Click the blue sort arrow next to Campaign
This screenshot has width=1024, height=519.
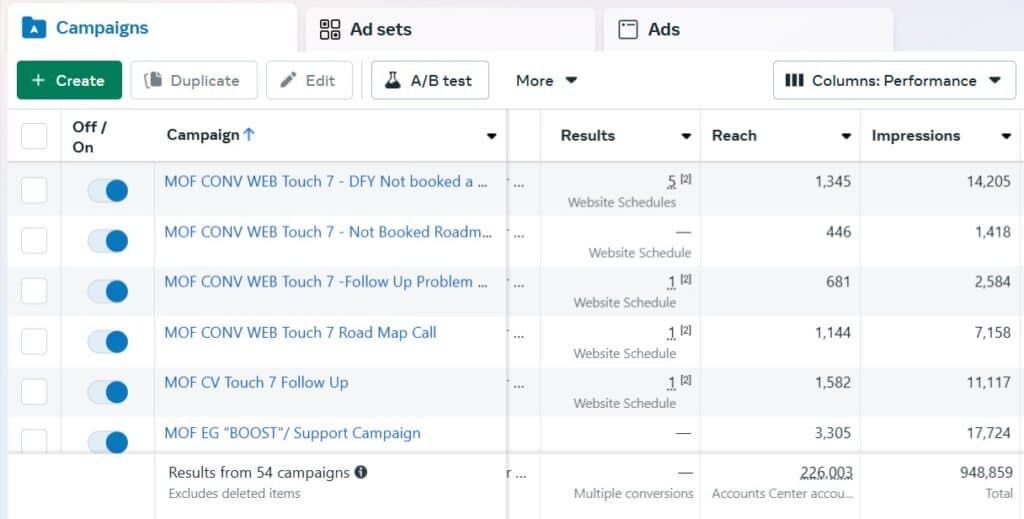[x=249, y=135]
